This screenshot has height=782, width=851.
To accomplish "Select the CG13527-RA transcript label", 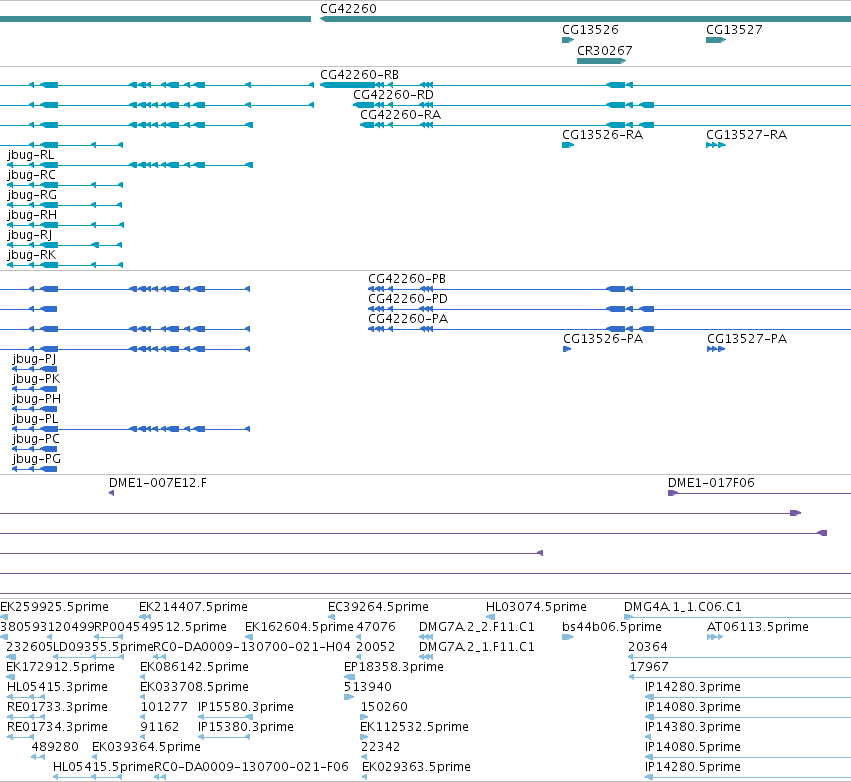I will 746,135.
